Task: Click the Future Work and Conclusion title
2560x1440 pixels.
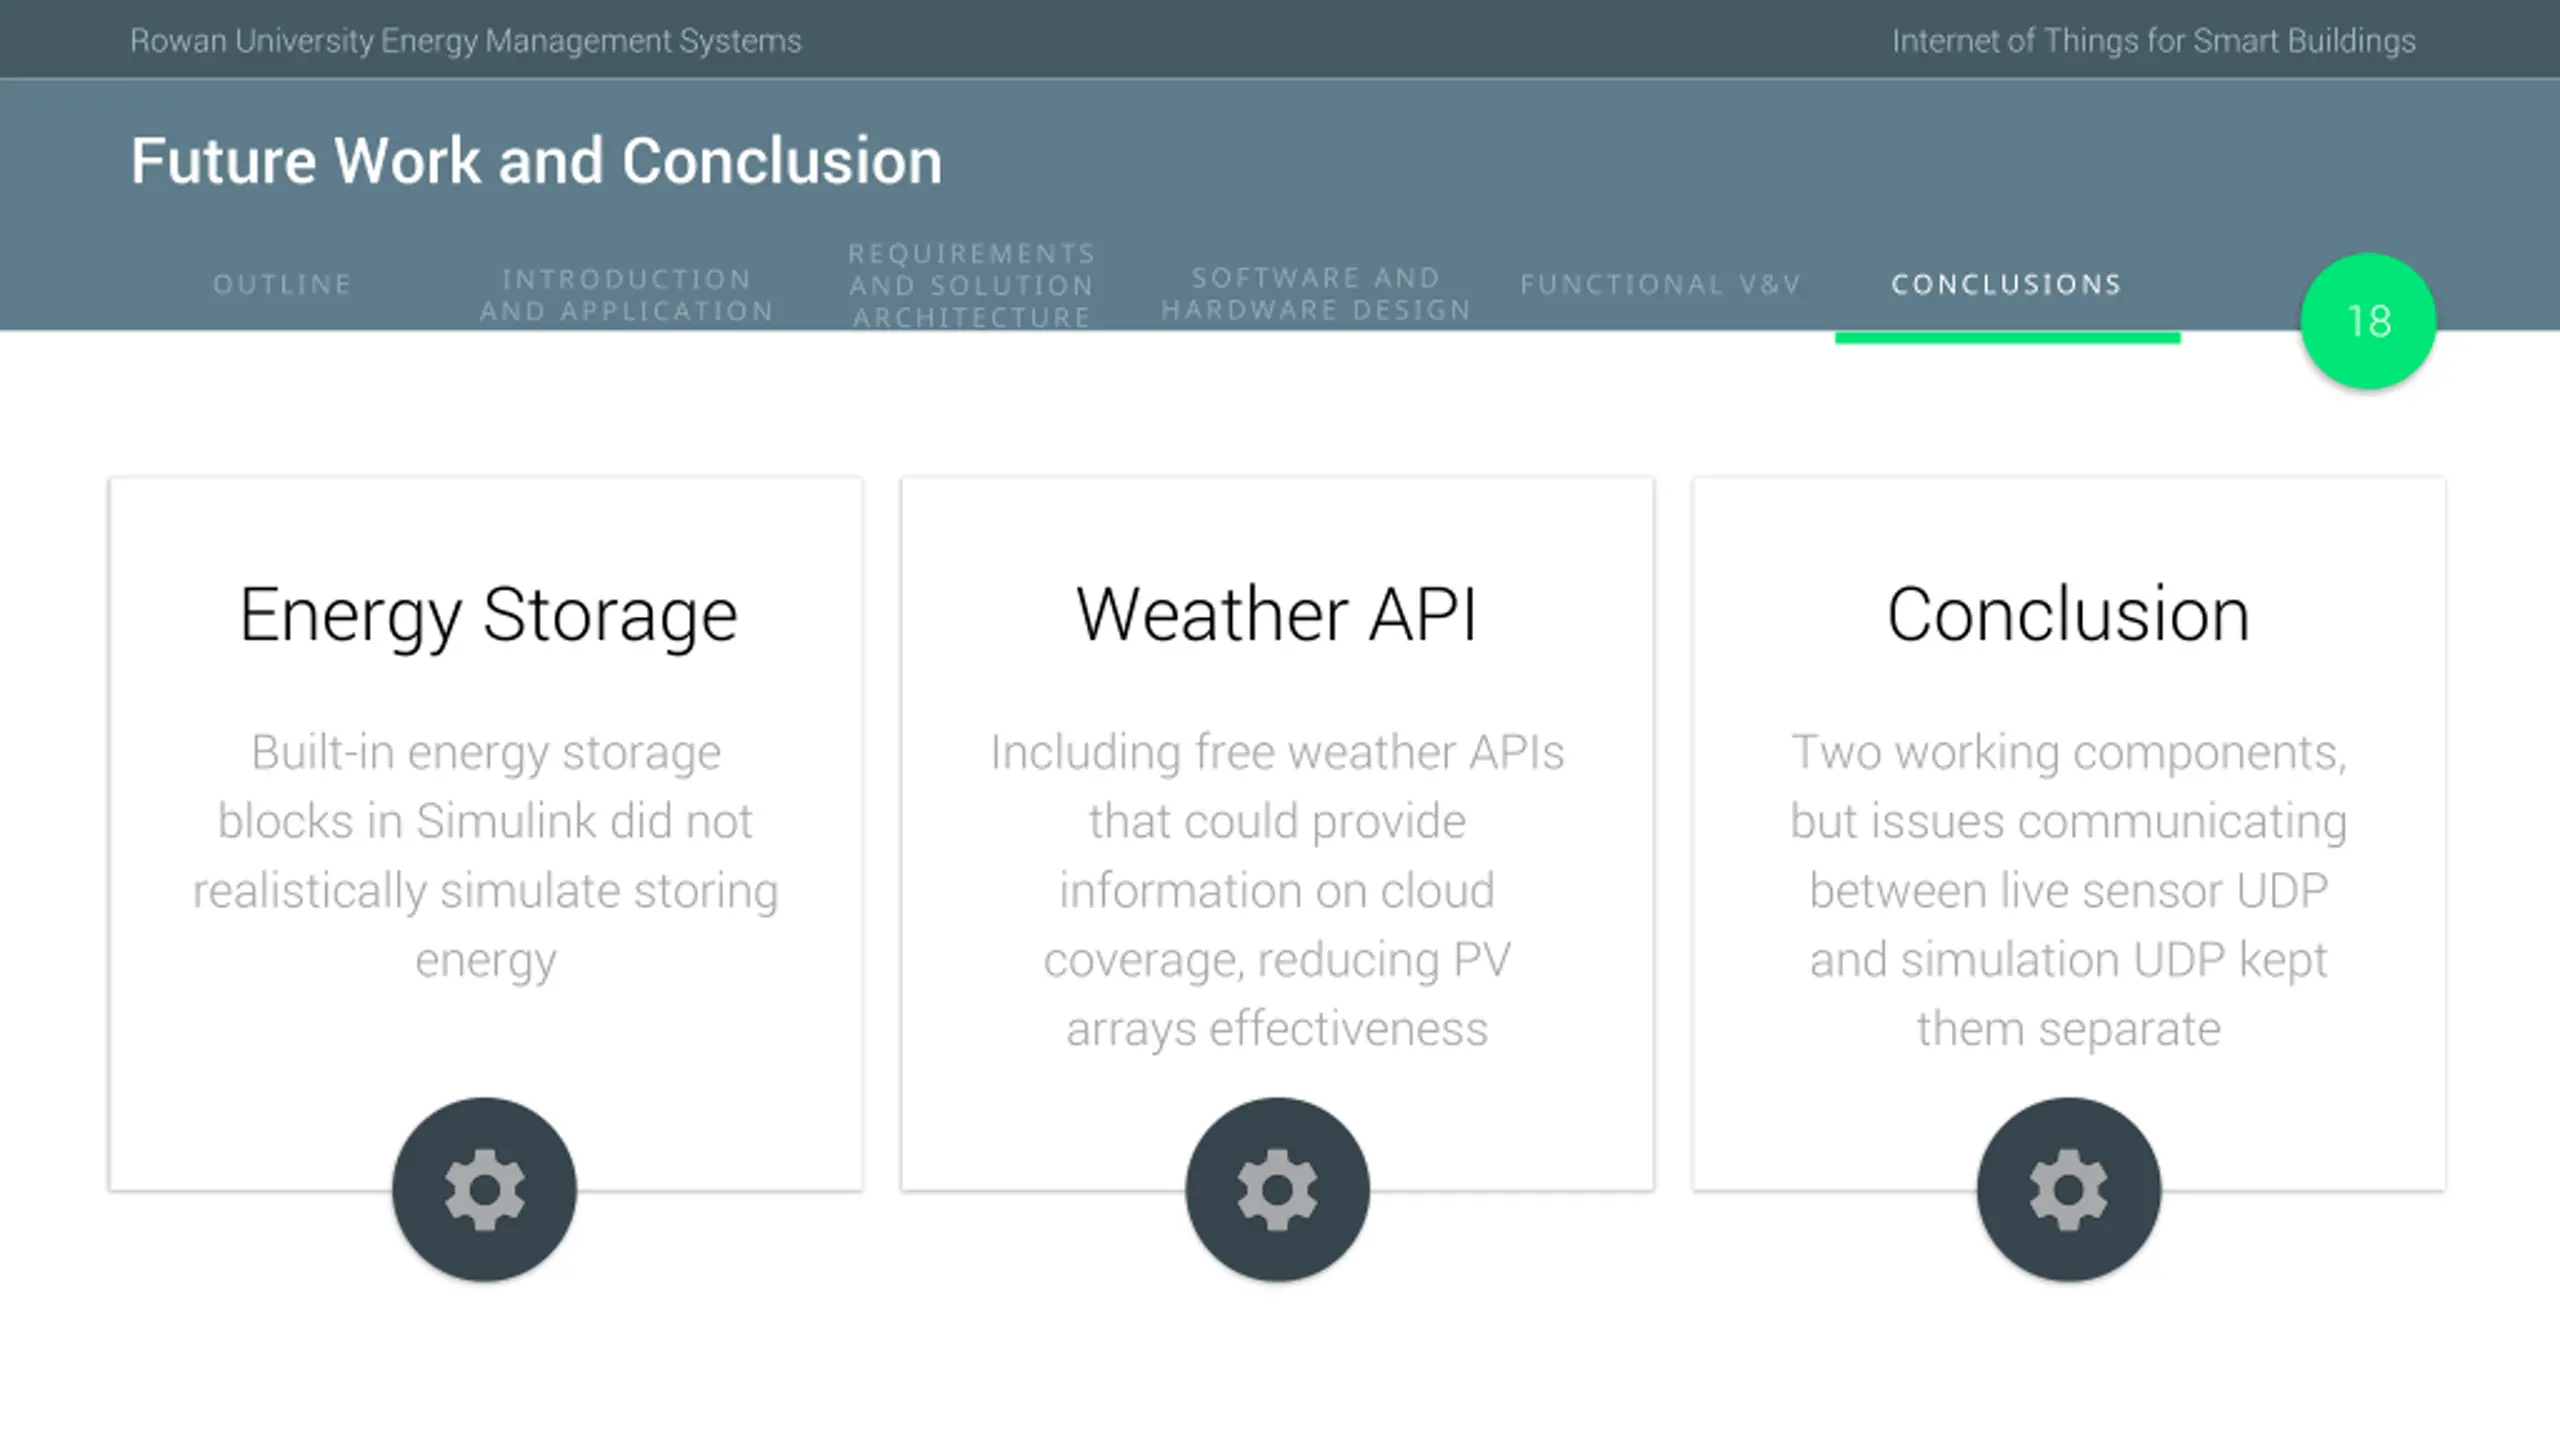Action: click(536, 161)
